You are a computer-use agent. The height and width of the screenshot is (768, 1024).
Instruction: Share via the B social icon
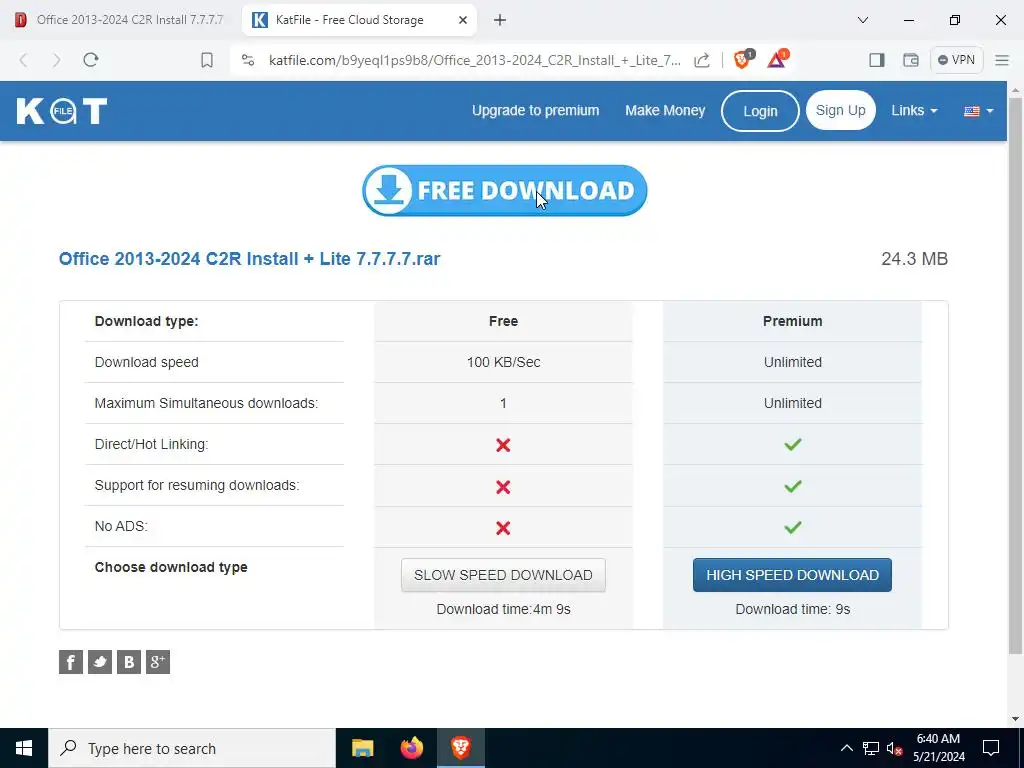129,662
